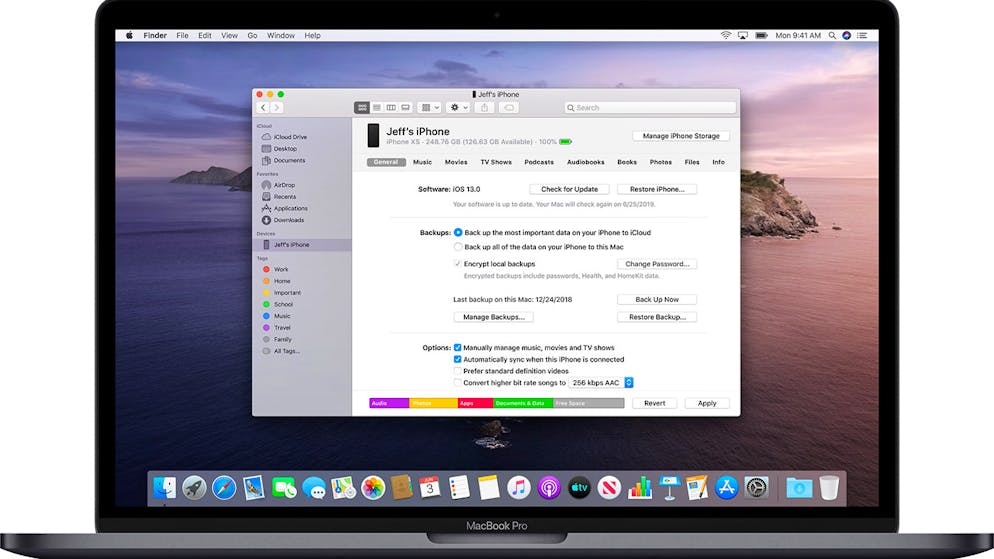Viewport: 994px width, 559px height.
Task: Click the Edit Tags toolbar icon
Action: (508, 108)
